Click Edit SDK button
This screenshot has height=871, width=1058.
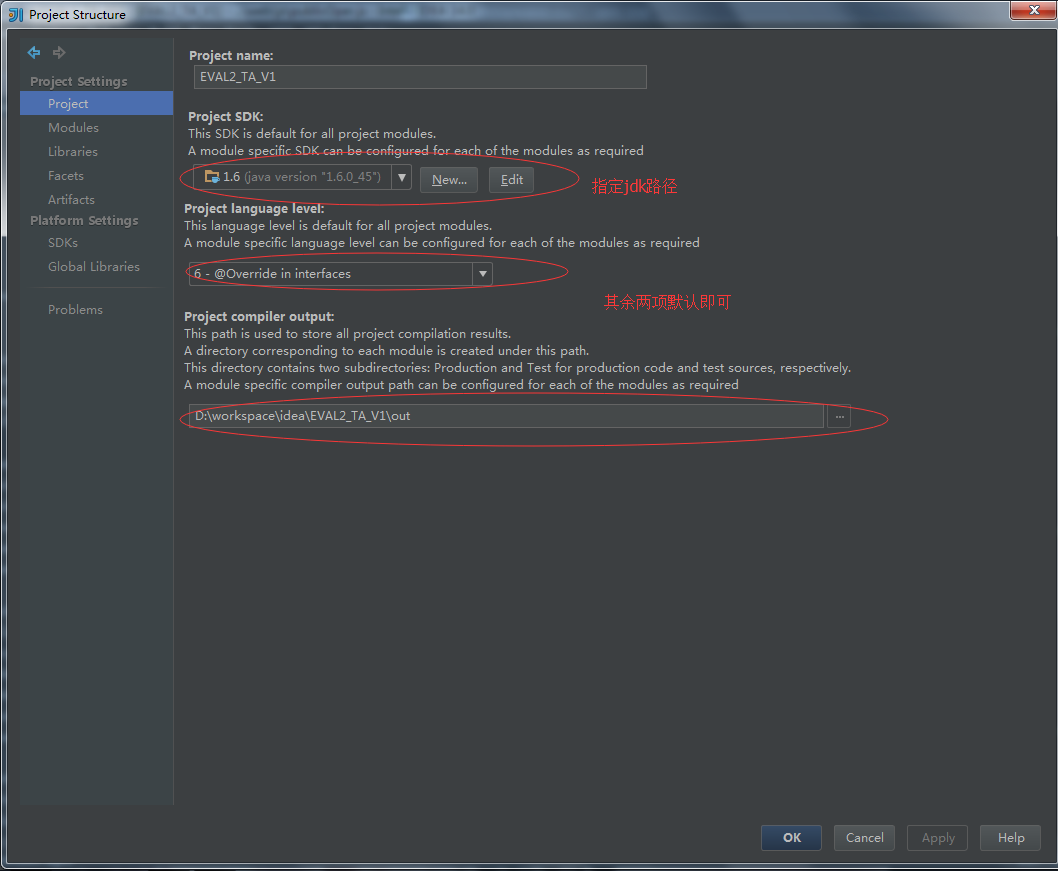click(x=511, y=180)
